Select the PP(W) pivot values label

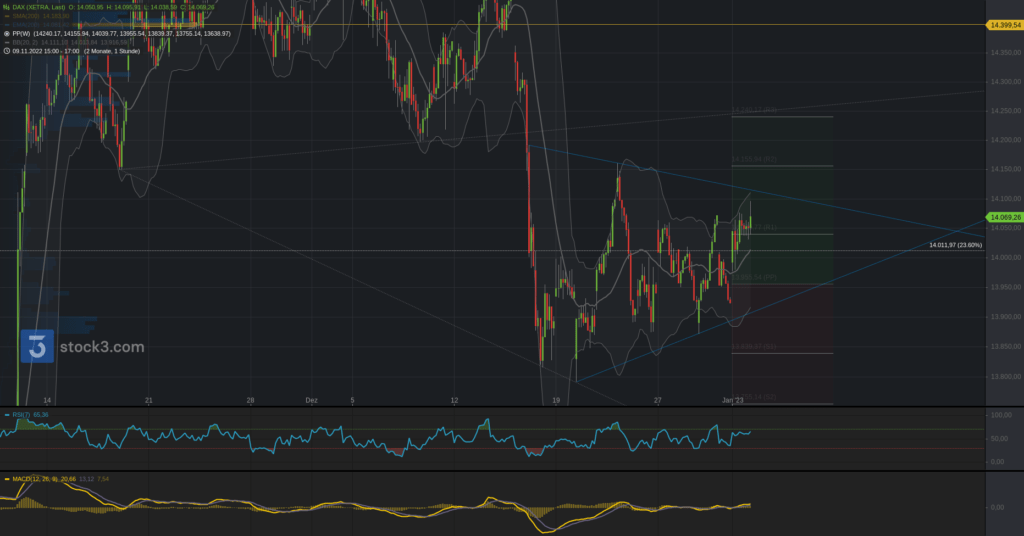pos(22,34)
